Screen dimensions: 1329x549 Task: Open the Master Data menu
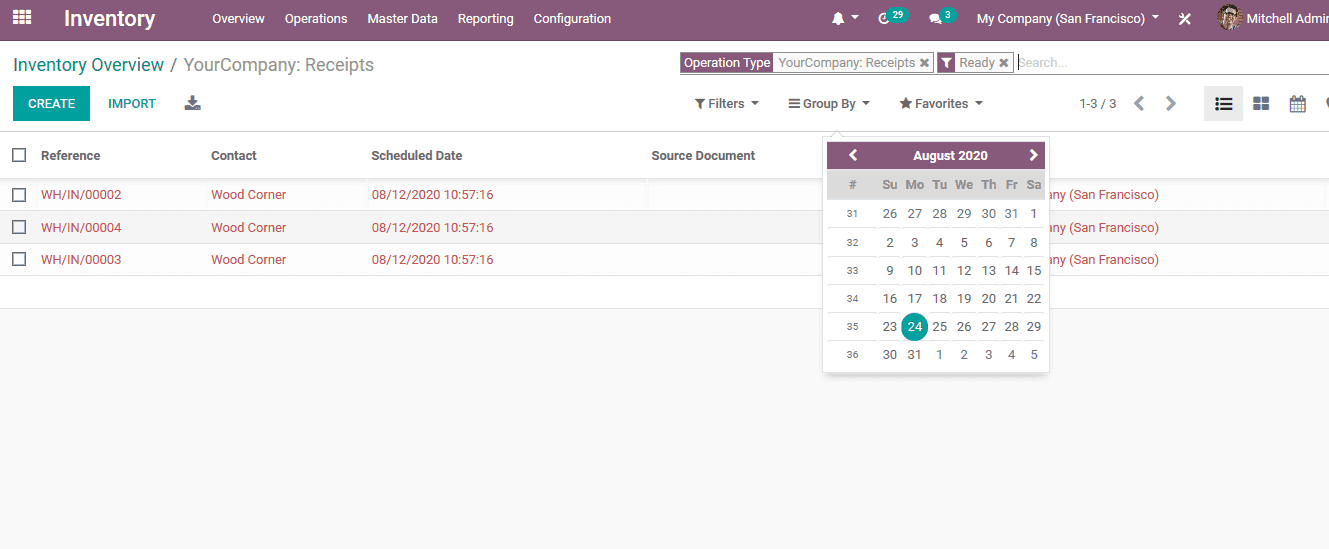[402, 19]
